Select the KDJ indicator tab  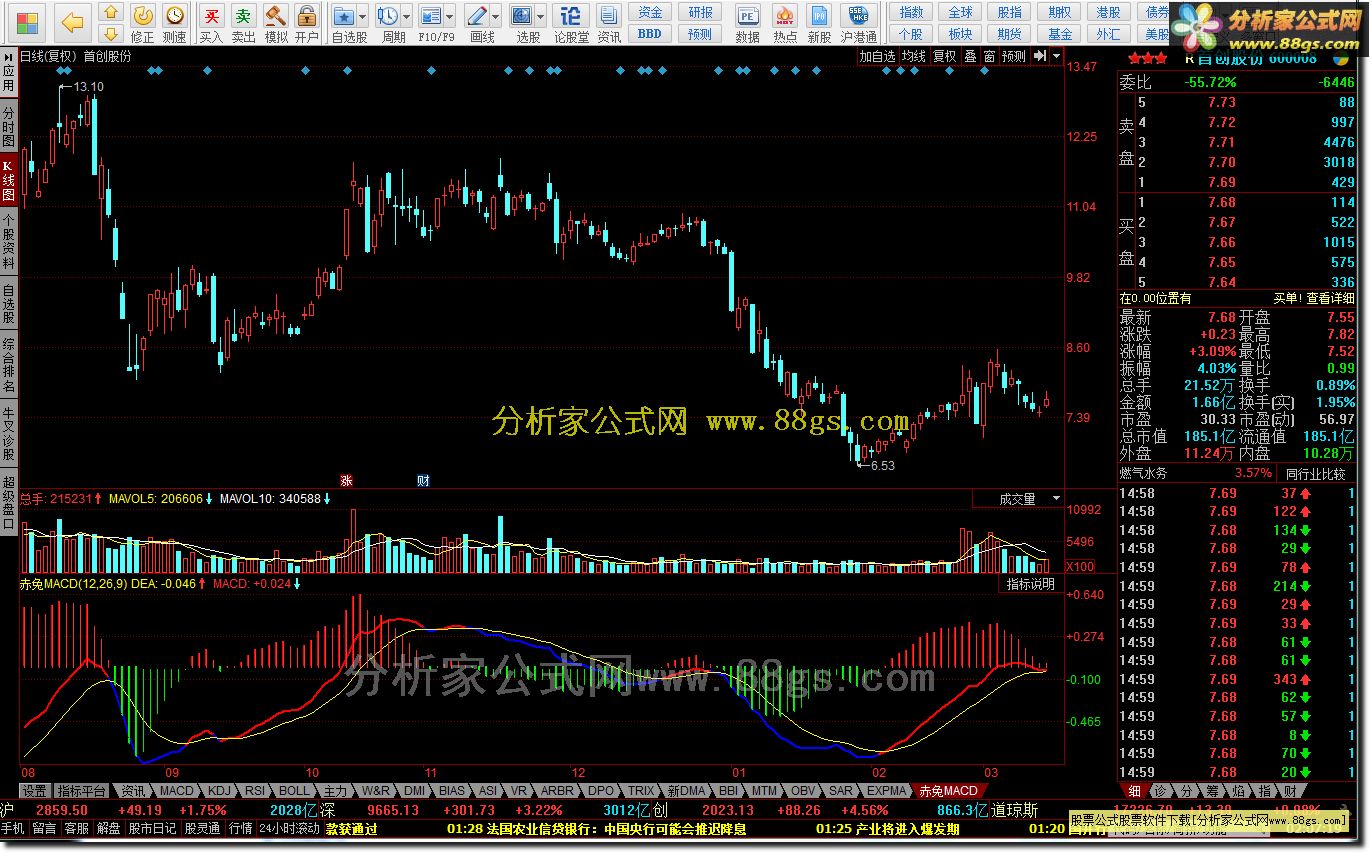pyautogui.click(x=218, y=791)
